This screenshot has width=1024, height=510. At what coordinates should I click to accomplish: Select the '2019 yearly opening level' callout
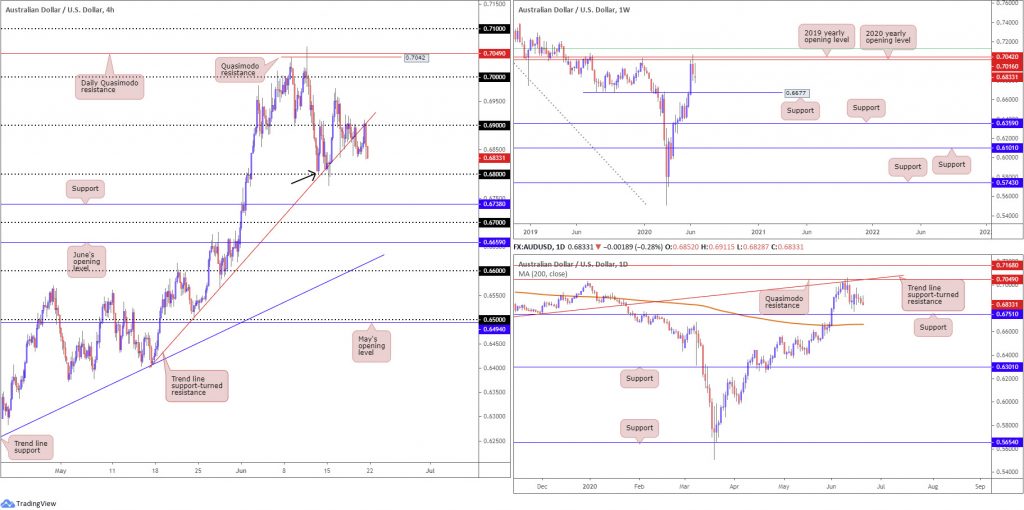pyautogui.click(x=825, y=37)
